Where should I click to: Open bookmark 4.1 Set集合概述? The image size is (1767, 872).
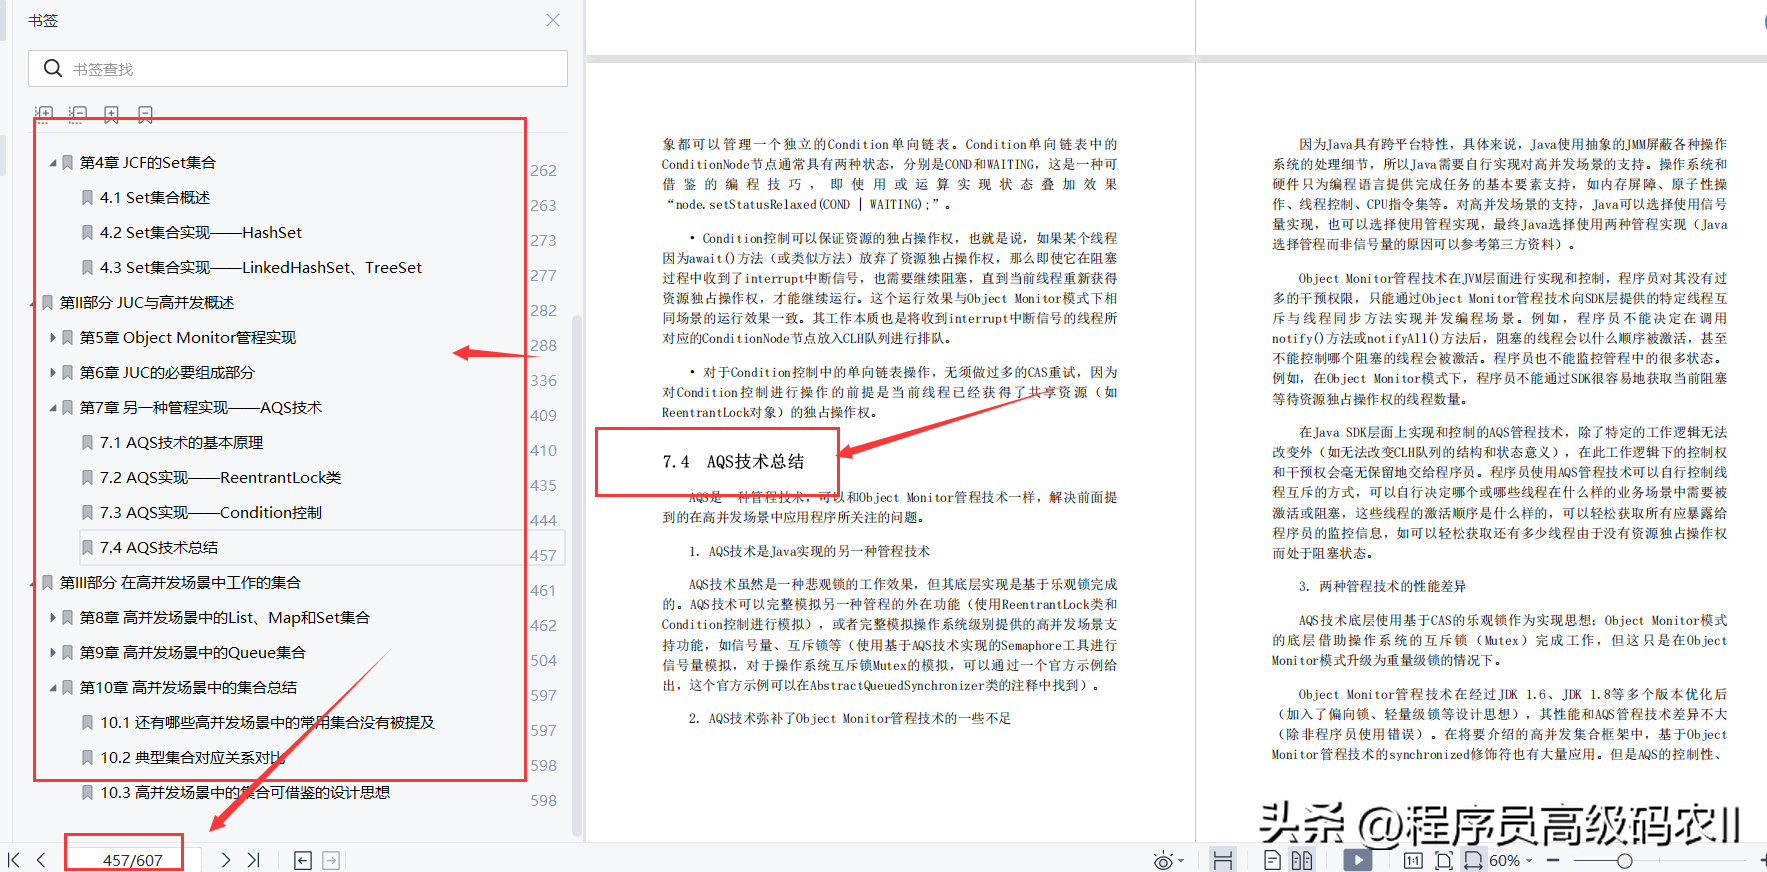click(155, 198)
